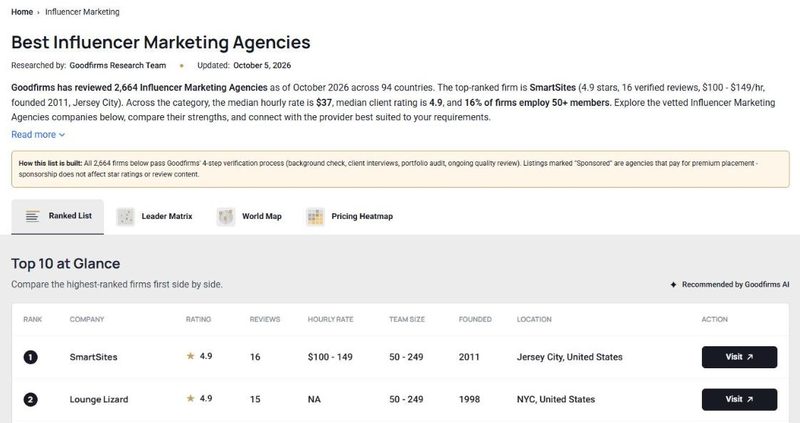800x423 pixels.
Task: Click the World Map thumbnail icon
Action: click(x=226, y=217)
